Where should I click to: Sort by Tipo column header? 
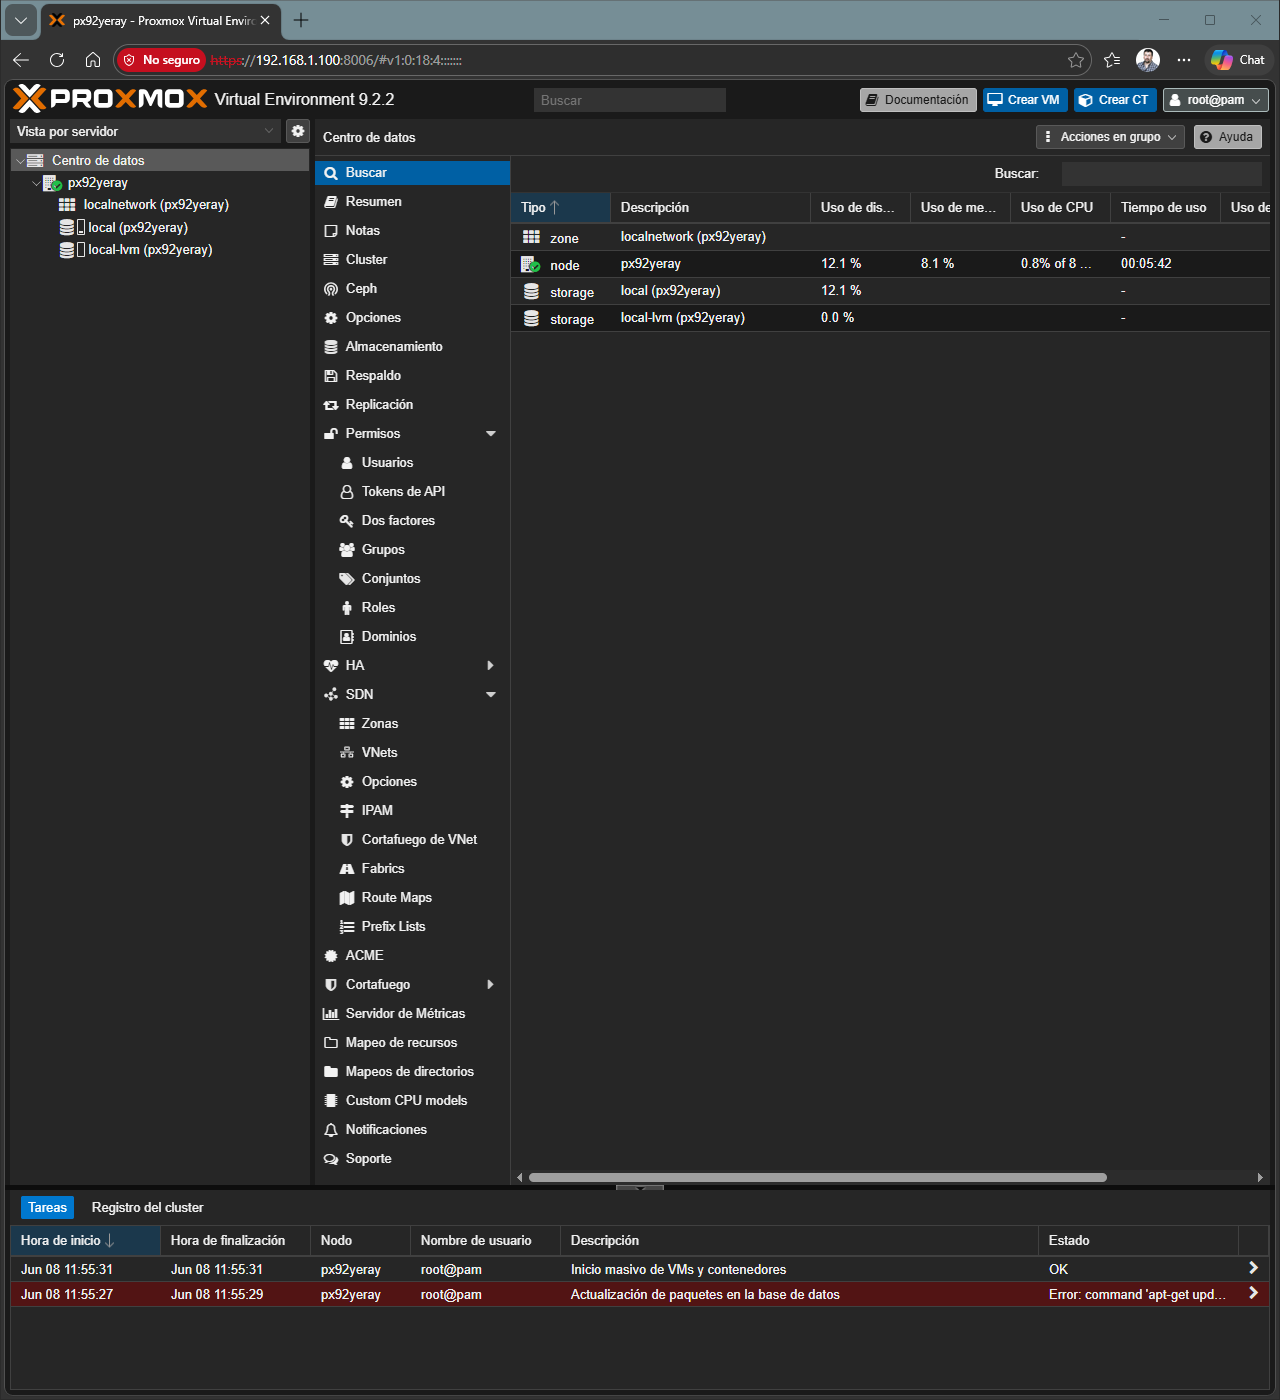pos(560,208)
